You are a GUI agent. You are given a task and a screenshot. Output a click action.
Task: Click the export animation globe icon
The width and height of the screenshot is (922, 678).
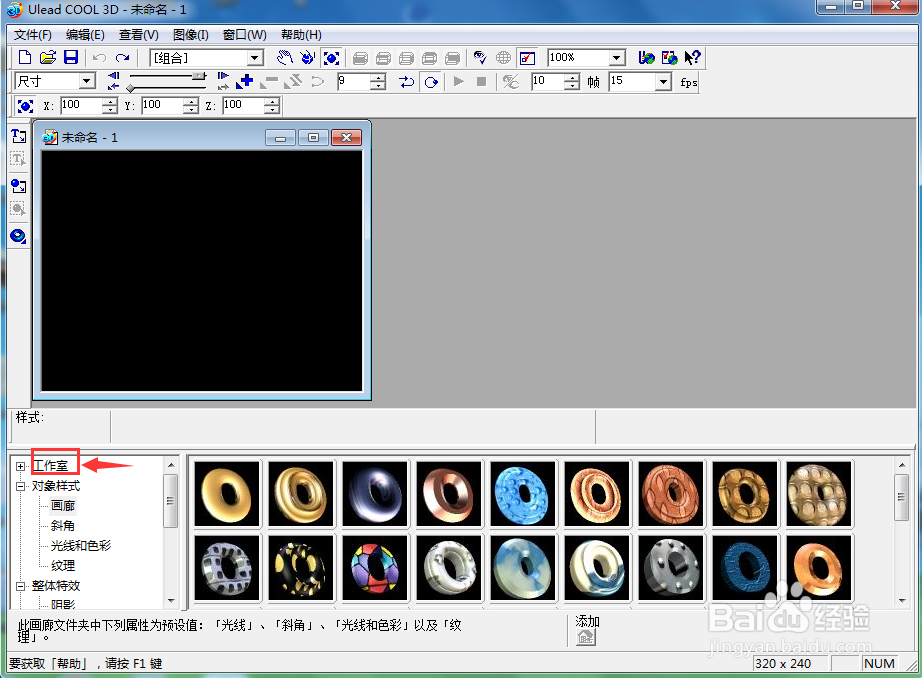tap(669, 58)
